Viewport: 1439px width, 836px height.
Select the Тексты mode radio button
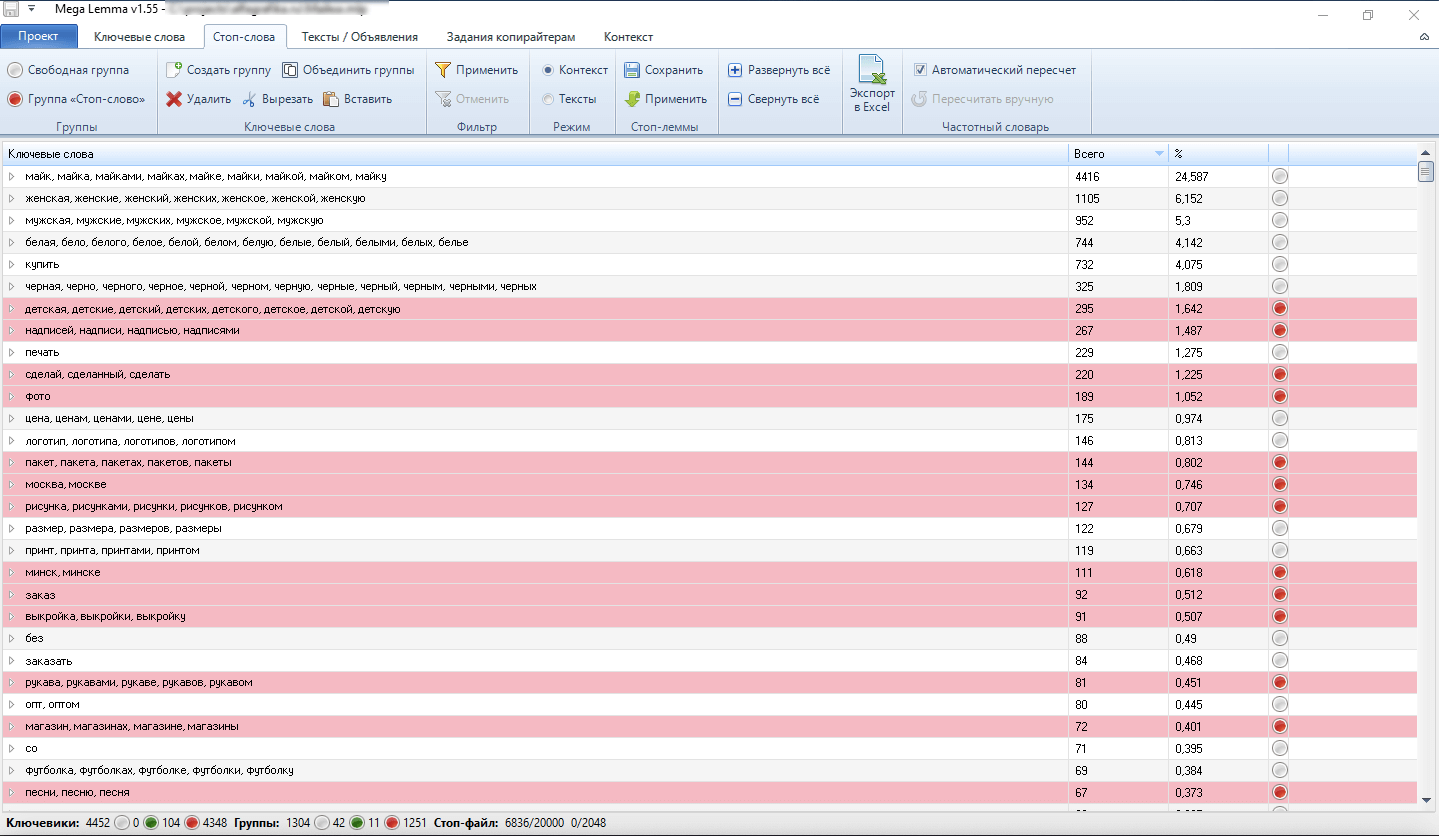coord(548,99)
